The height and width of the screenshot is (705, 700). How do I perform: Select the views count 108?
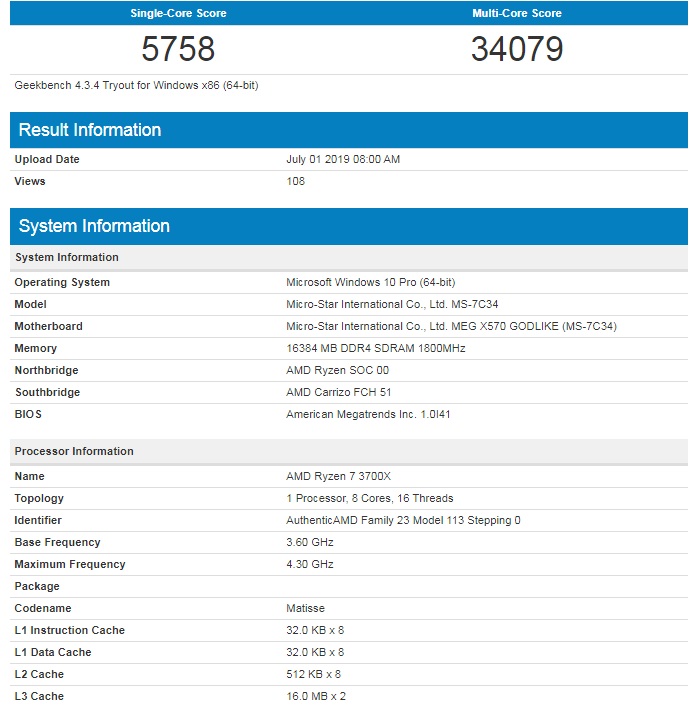(295, 181)
